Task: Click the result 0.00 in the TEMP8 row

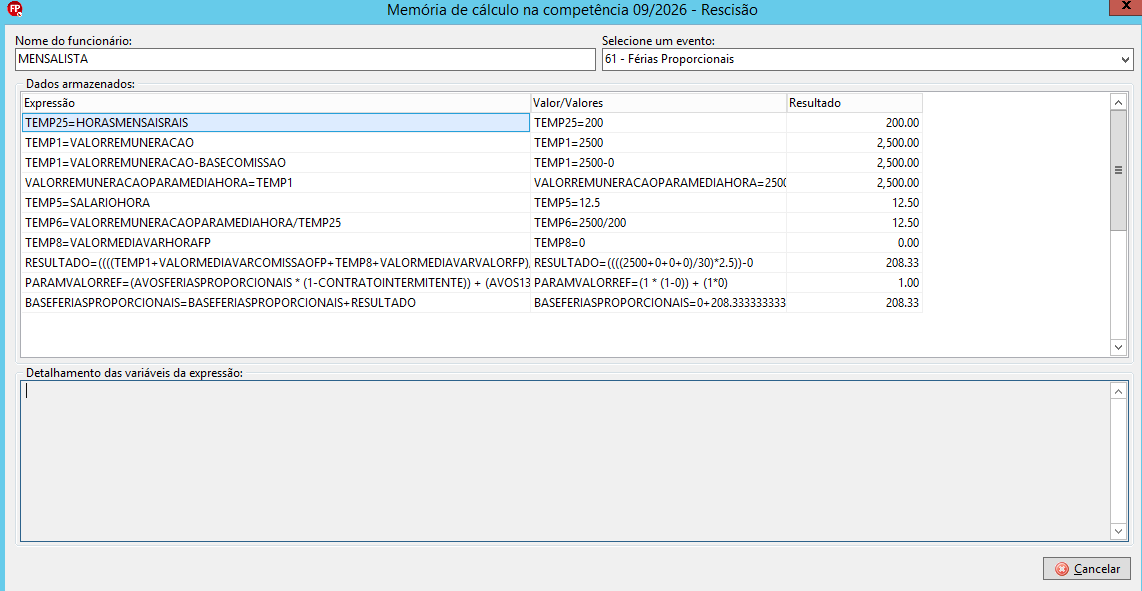Action: tap(854, 243)
